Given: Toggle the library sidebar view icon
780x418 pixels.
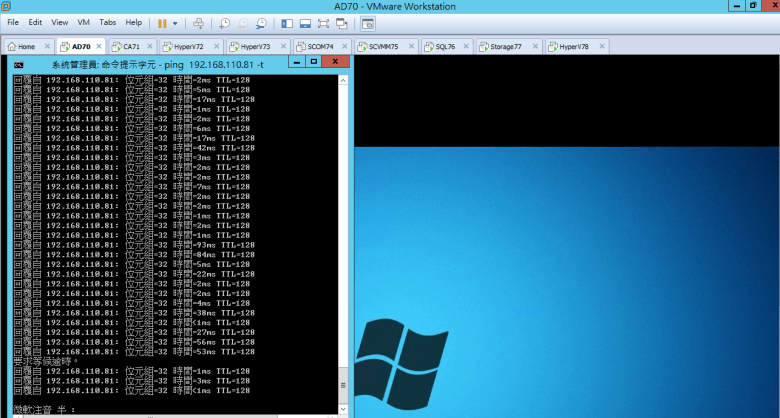Looking at the screenshot, I should pos(288,22).
